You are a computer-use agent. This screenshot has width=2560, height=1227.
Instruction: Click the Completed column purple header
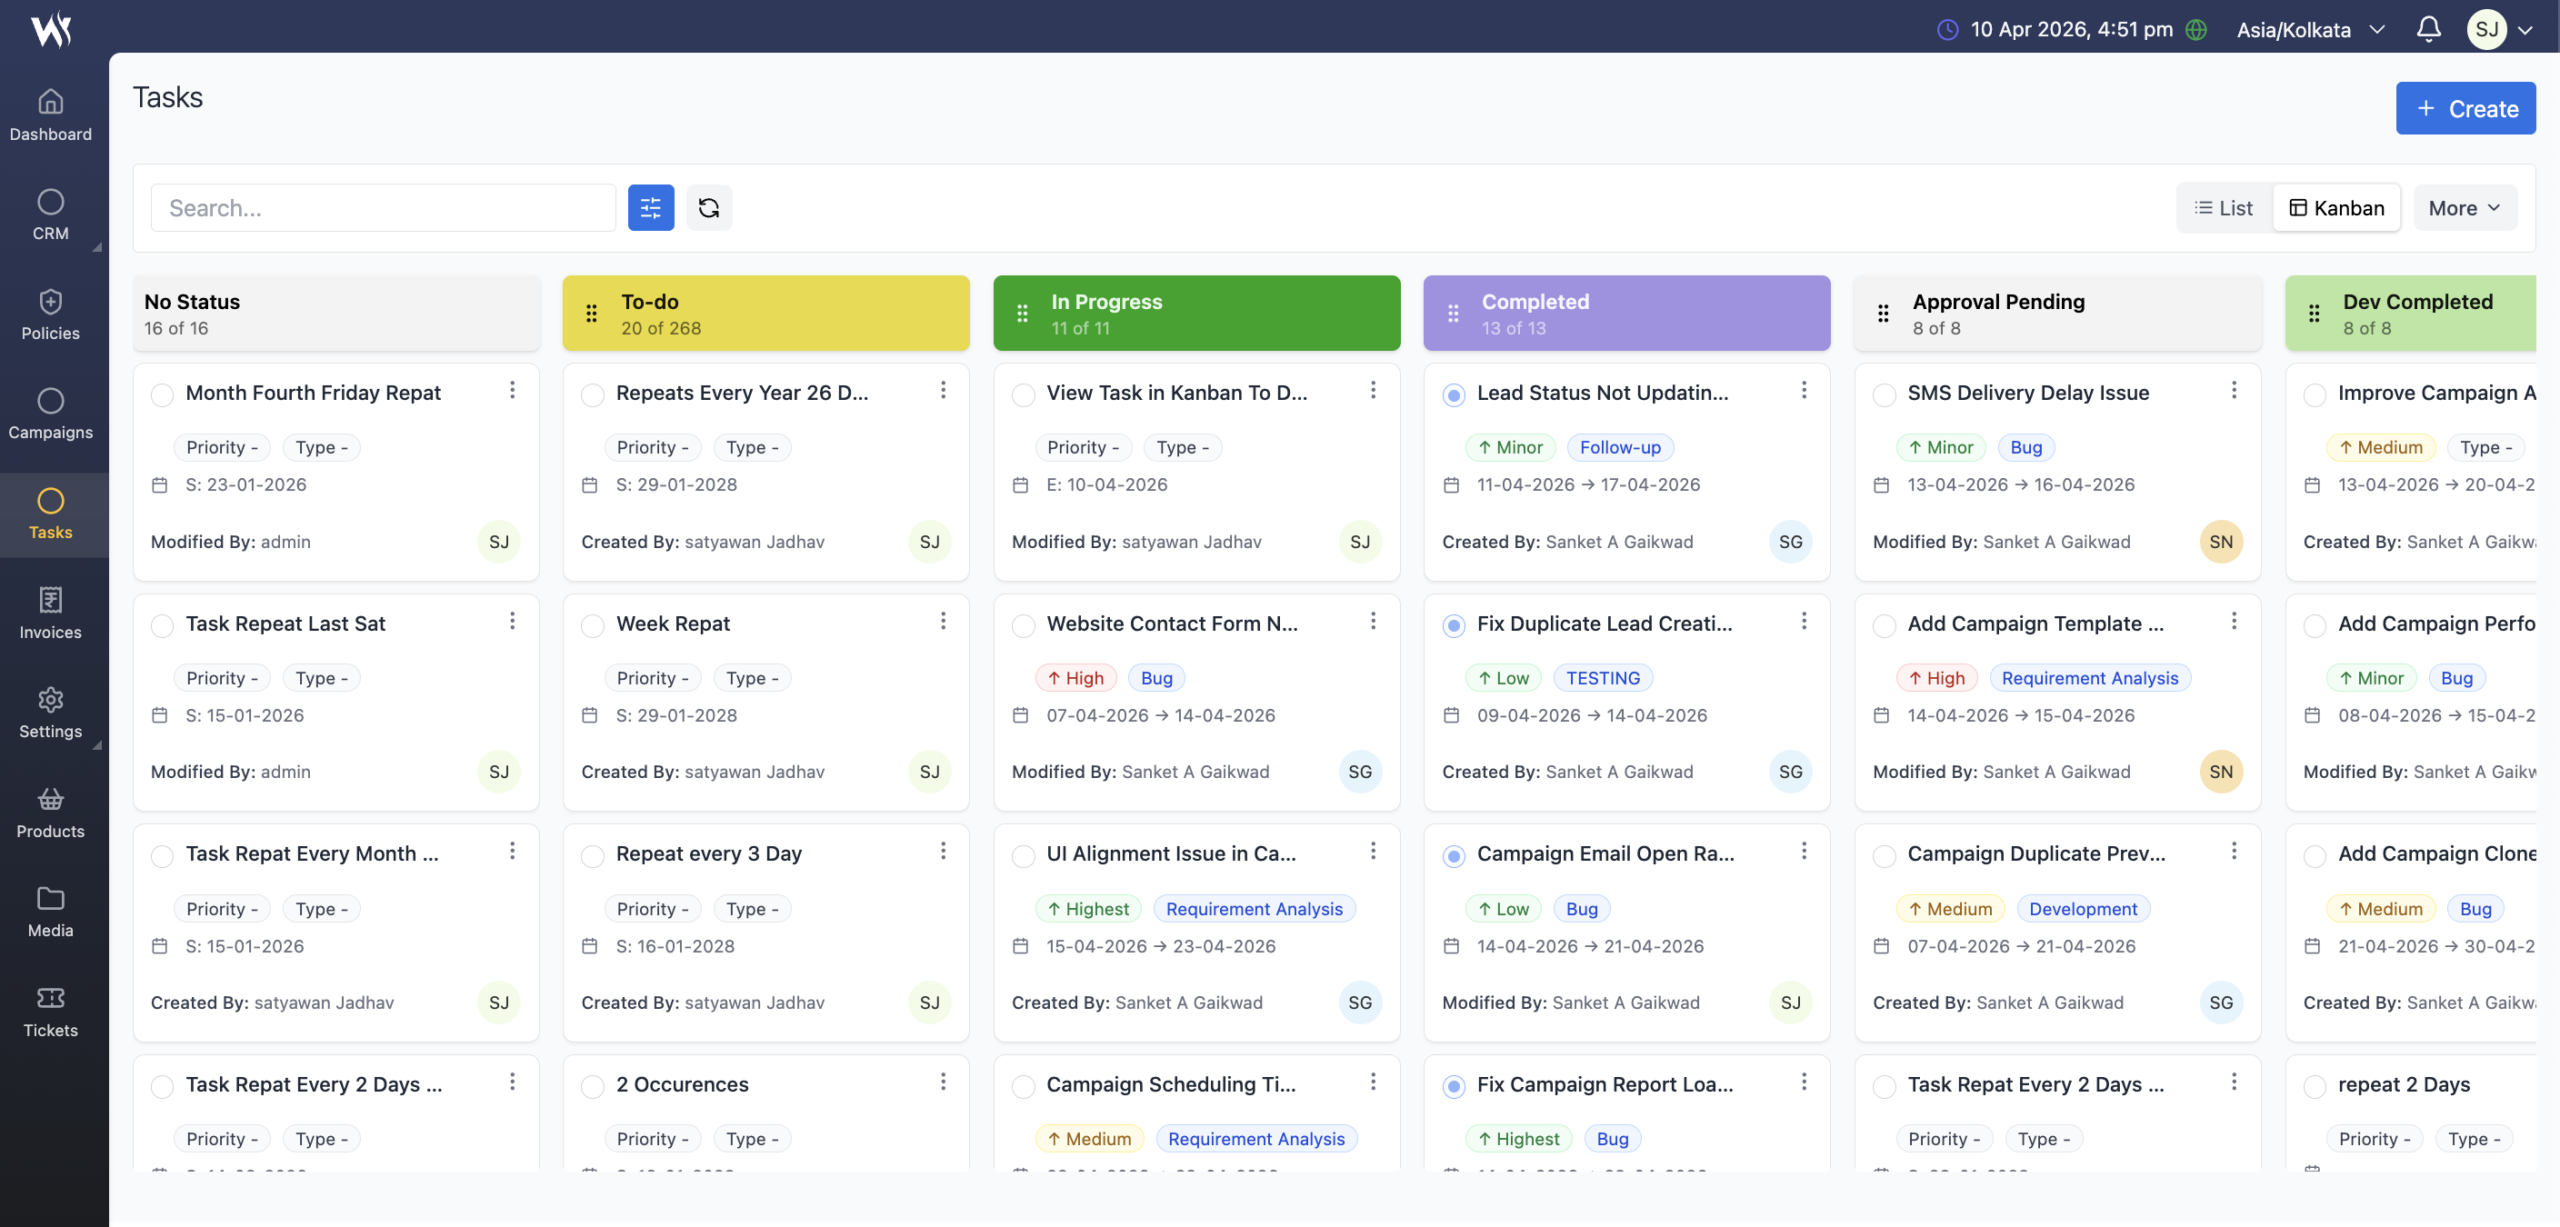click(1626, 313)
